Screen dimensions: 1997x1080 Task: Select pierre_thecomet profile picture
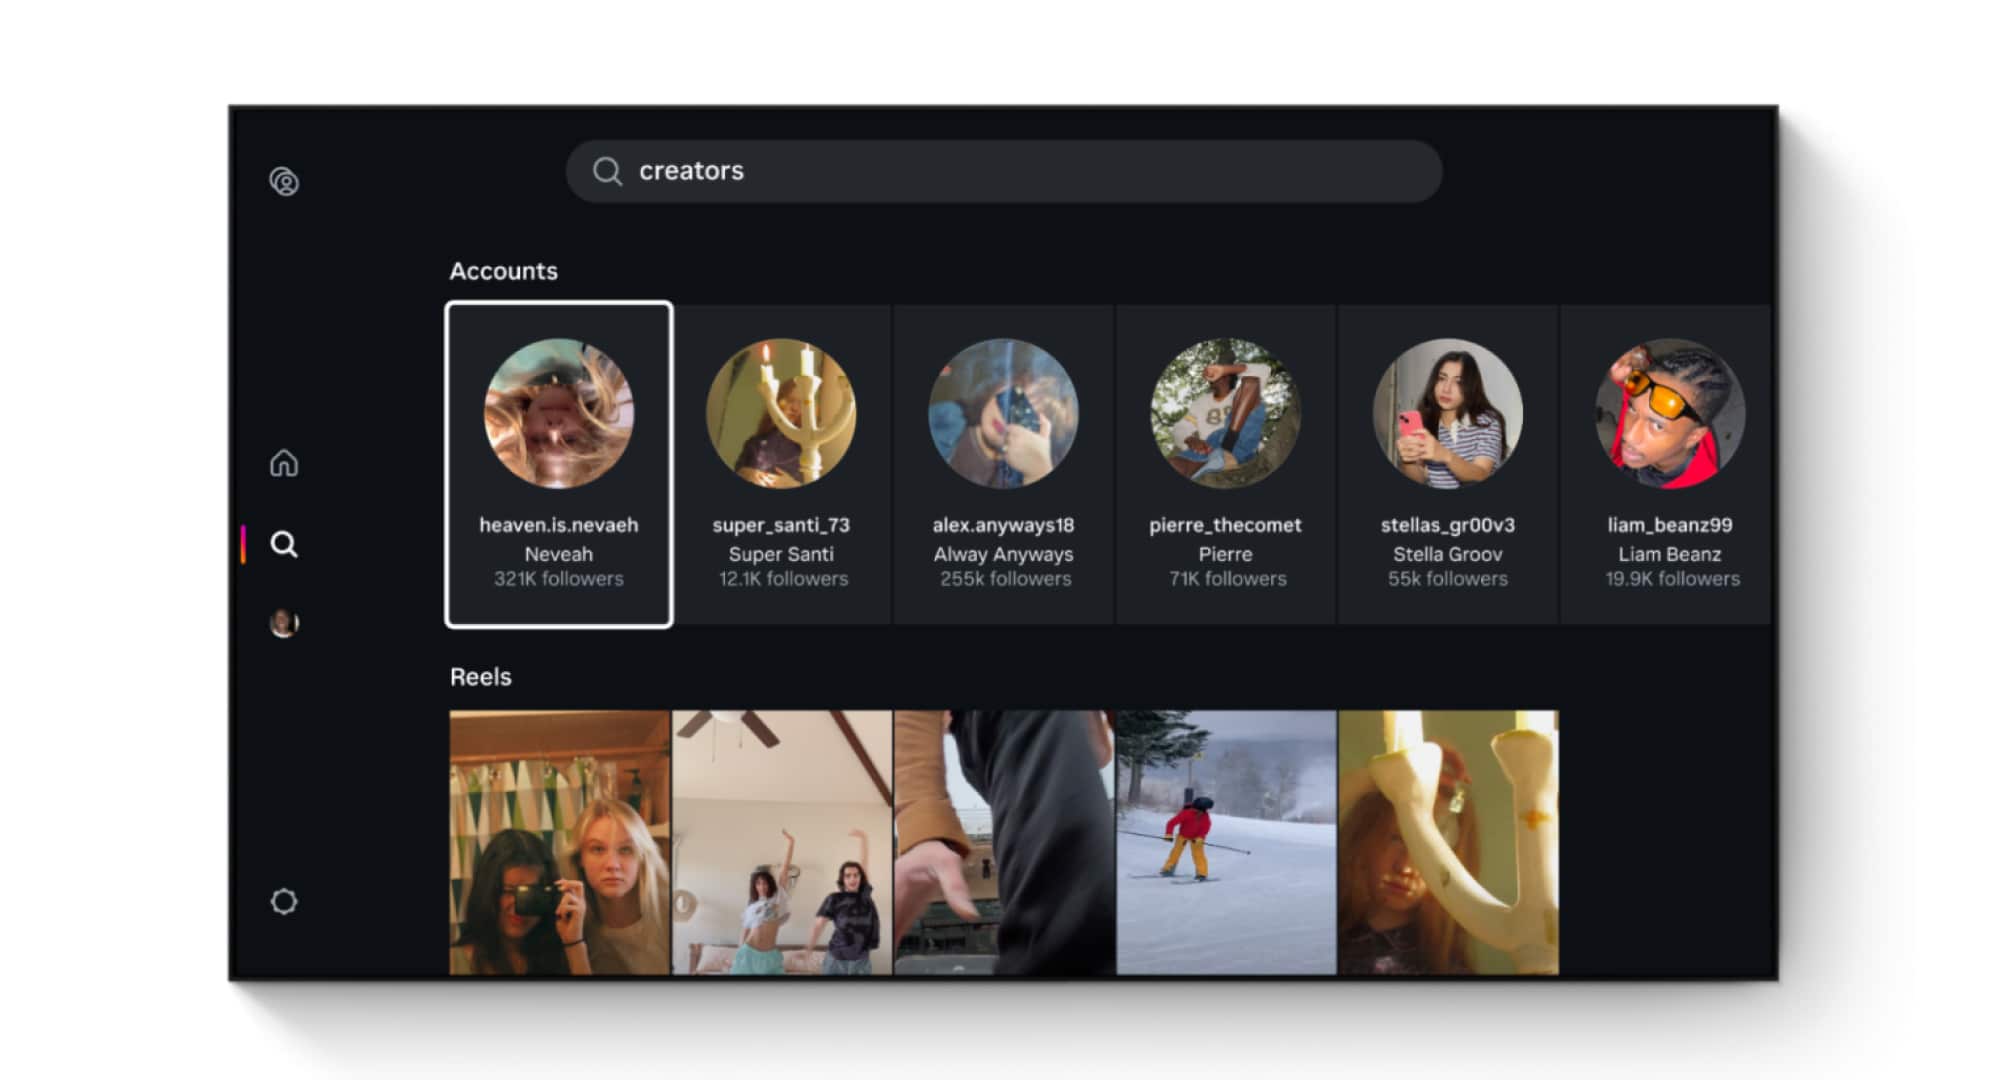[1225, 413]
